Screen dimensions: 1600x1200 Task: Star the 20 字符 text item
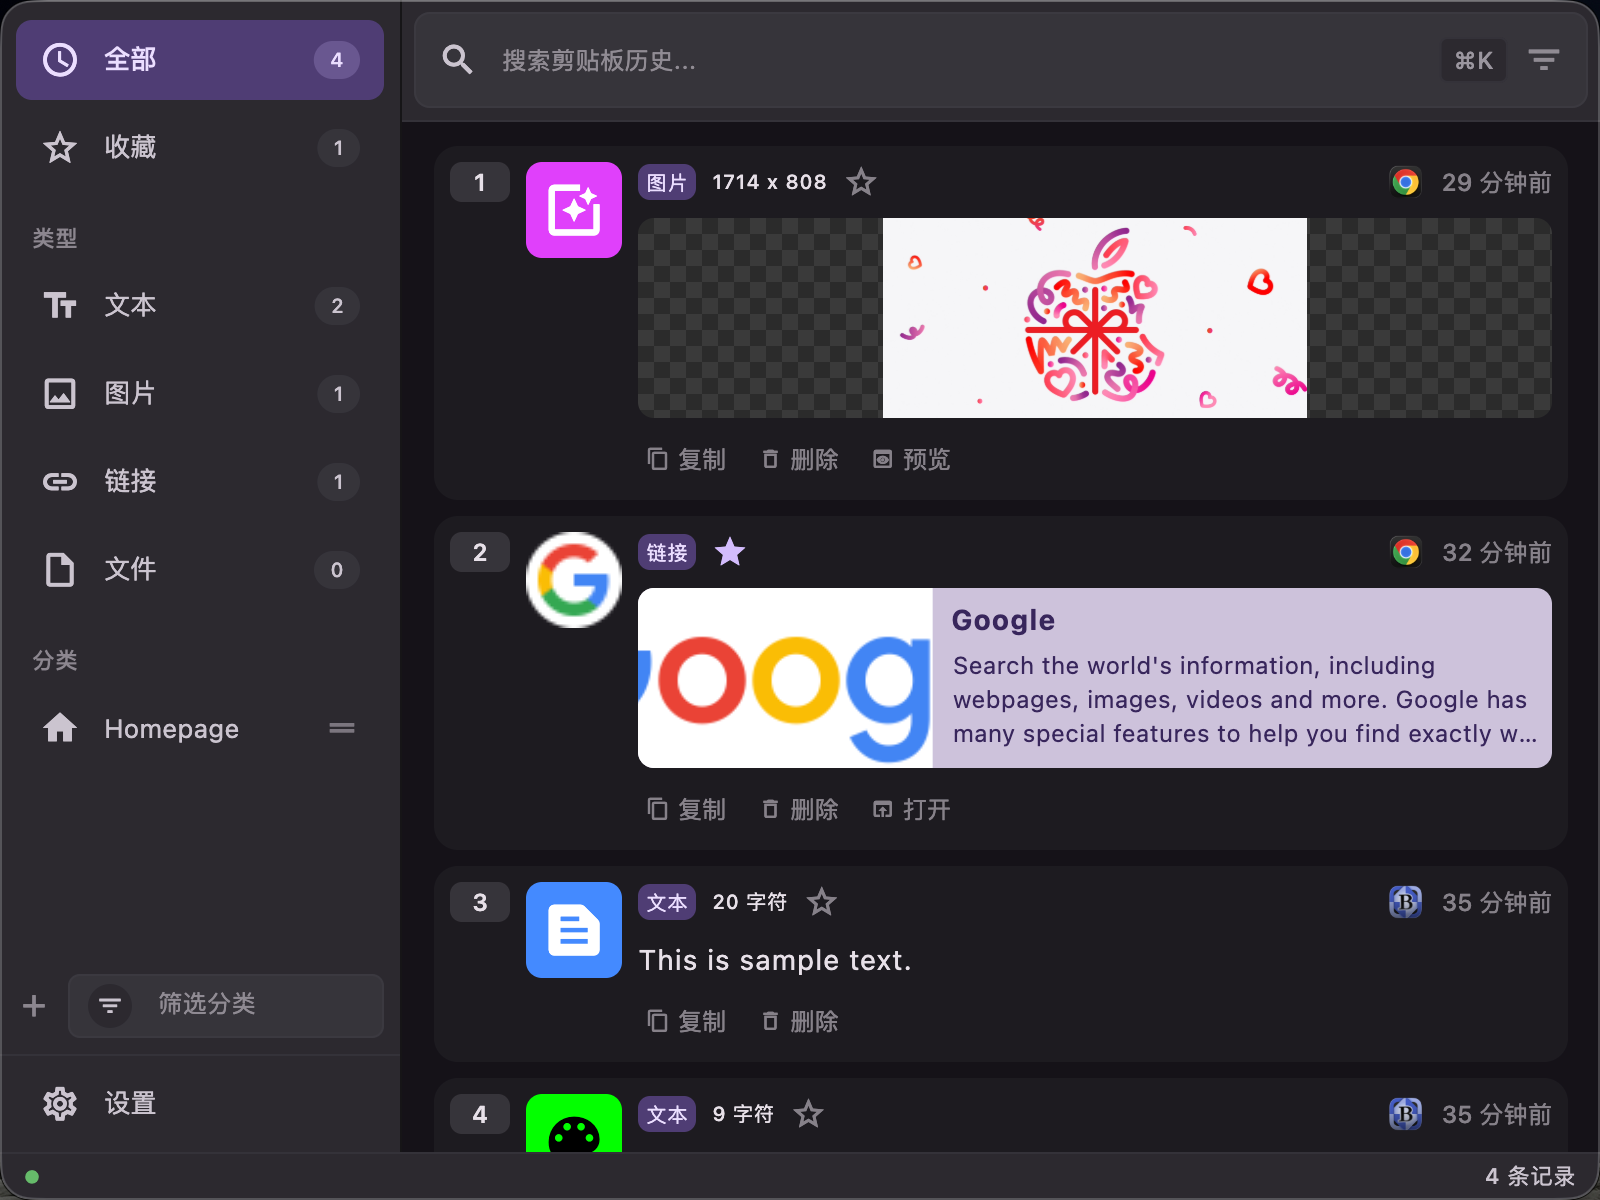point(822,902)
